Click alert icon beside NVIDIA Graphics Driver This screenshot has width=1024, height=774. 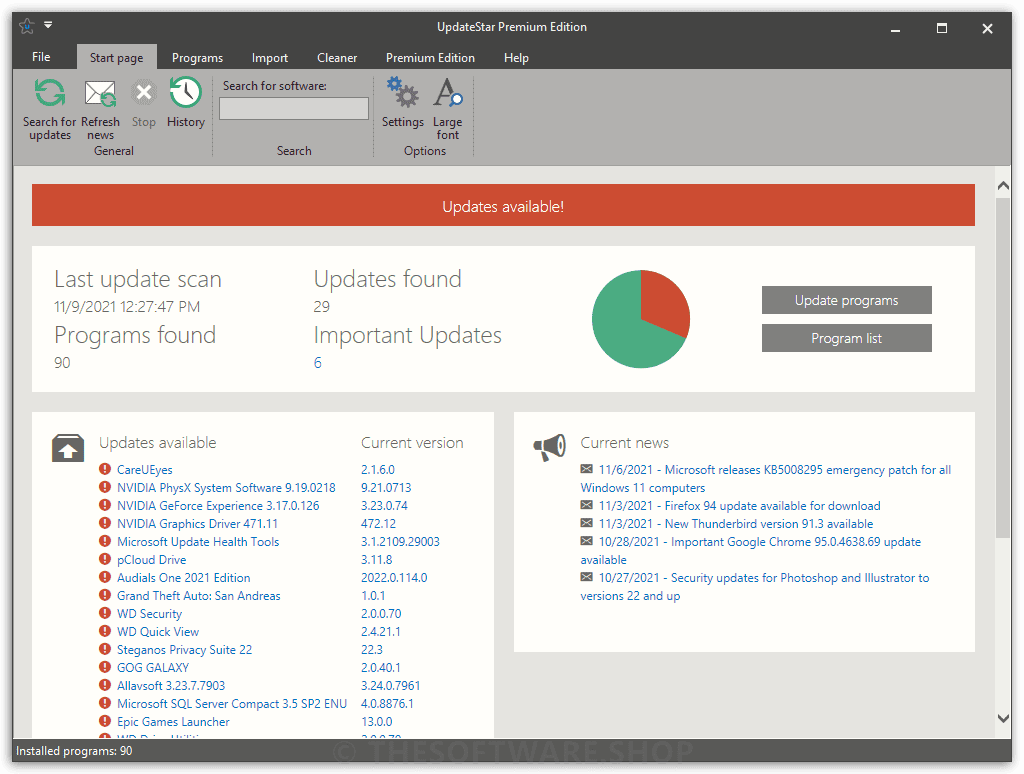[x=104, y=523]
